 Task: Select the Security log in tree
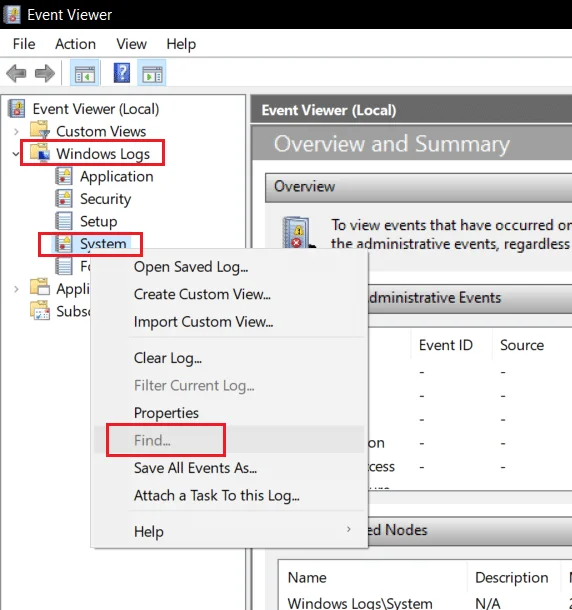(105, 199)
